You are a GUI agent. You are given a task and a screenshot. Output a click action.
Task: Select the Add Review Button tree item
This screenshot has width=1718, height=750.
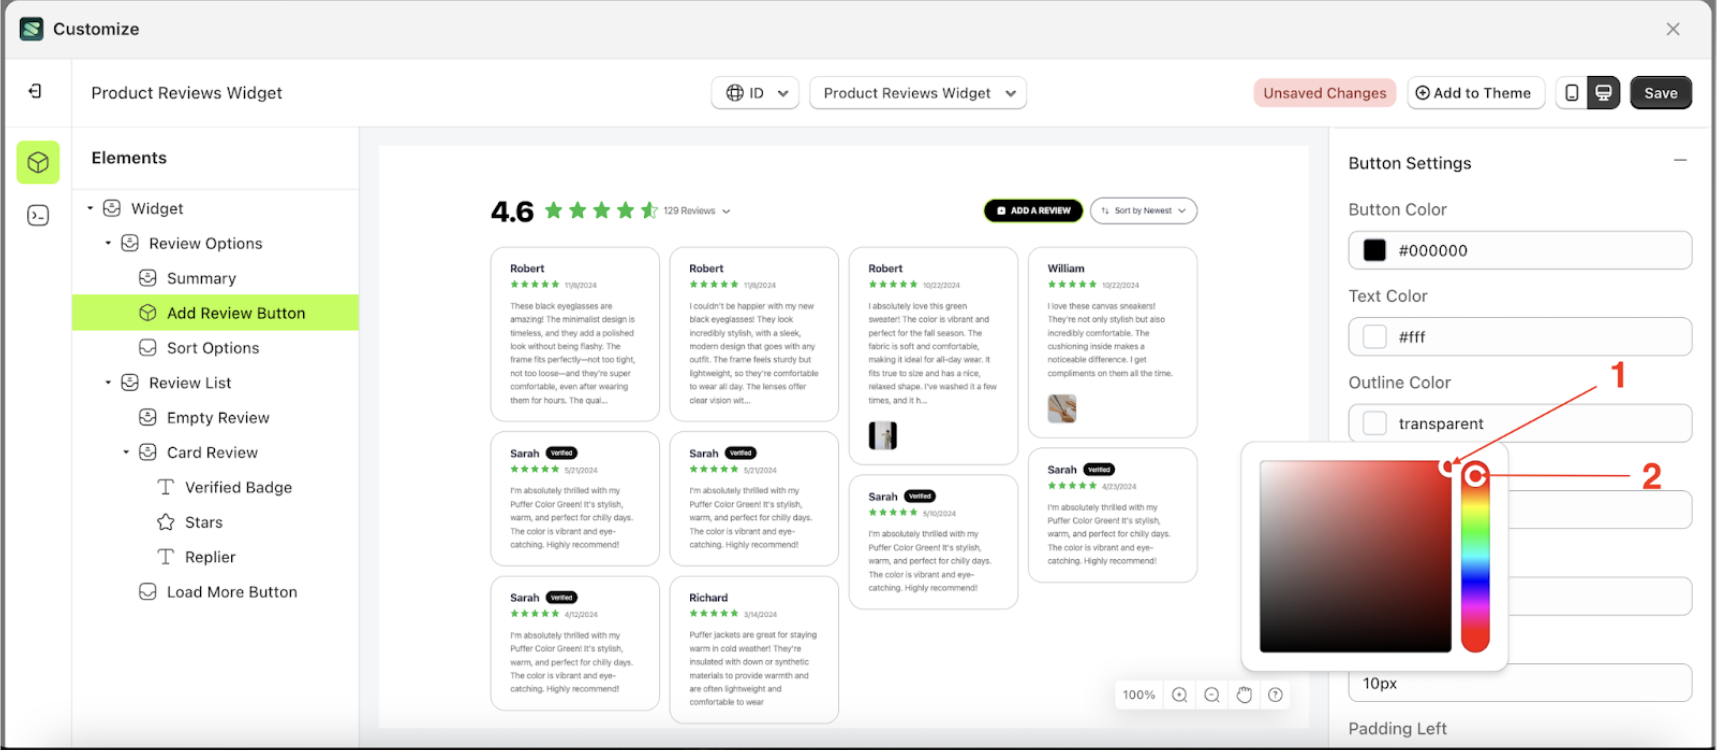tap(215, 313)
